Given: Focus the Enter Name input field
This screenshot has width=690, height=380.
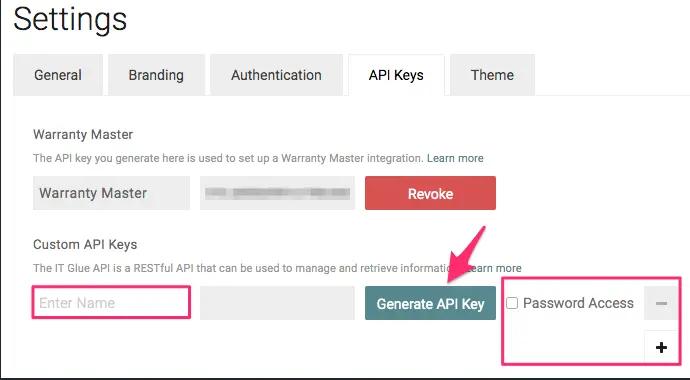Looking at the screenshot, I should coord(111,303).
